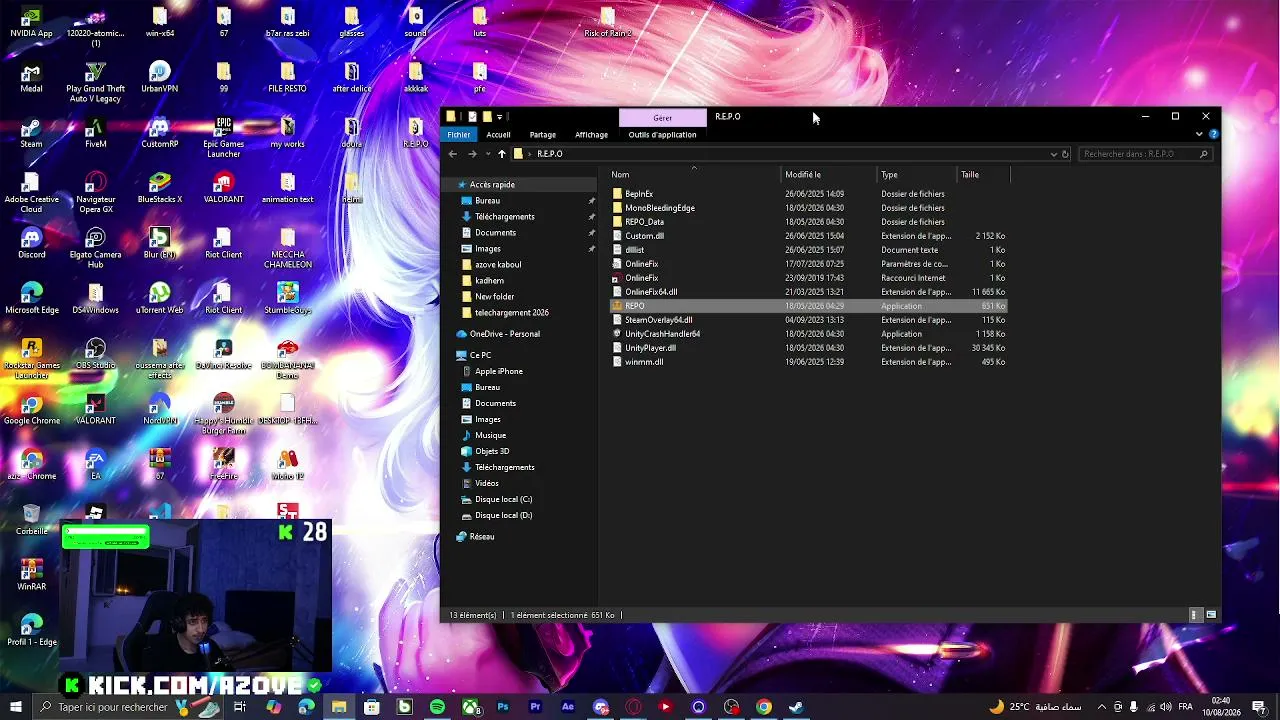Open the Affichage ribbon tab
1280x720 pixels.
pyautogui.click(x=591, y=134)
